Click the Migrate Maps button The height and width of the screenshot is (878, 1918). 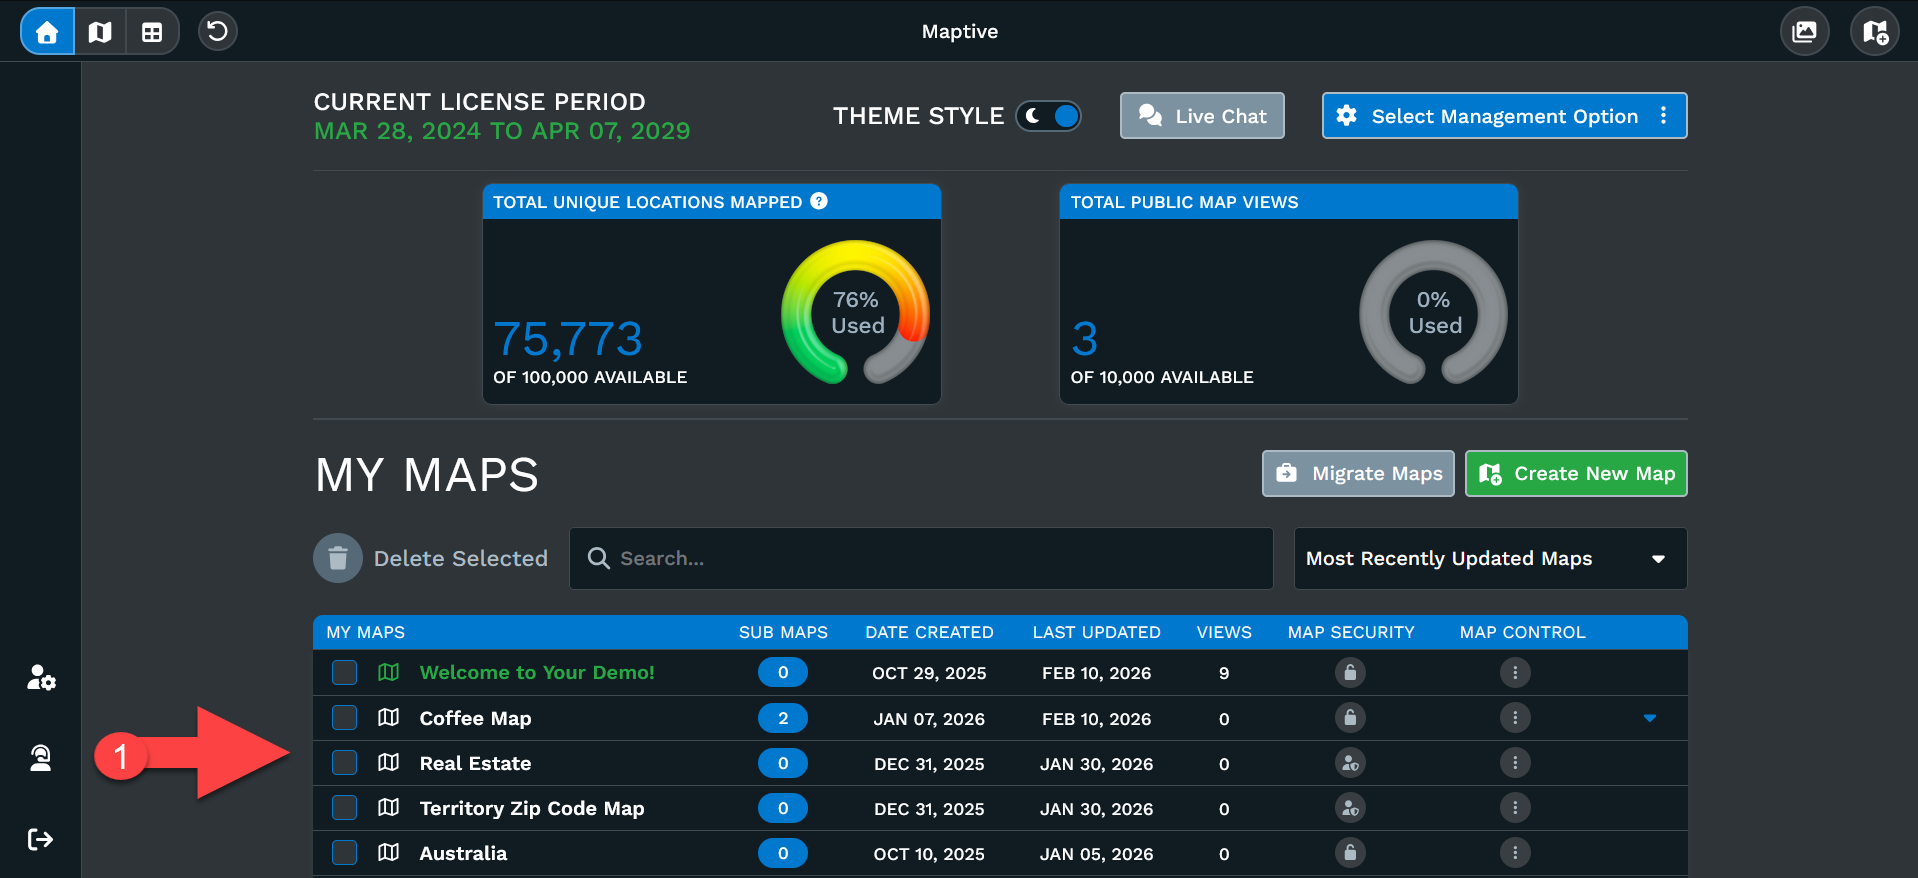[x=1358, y=473]
